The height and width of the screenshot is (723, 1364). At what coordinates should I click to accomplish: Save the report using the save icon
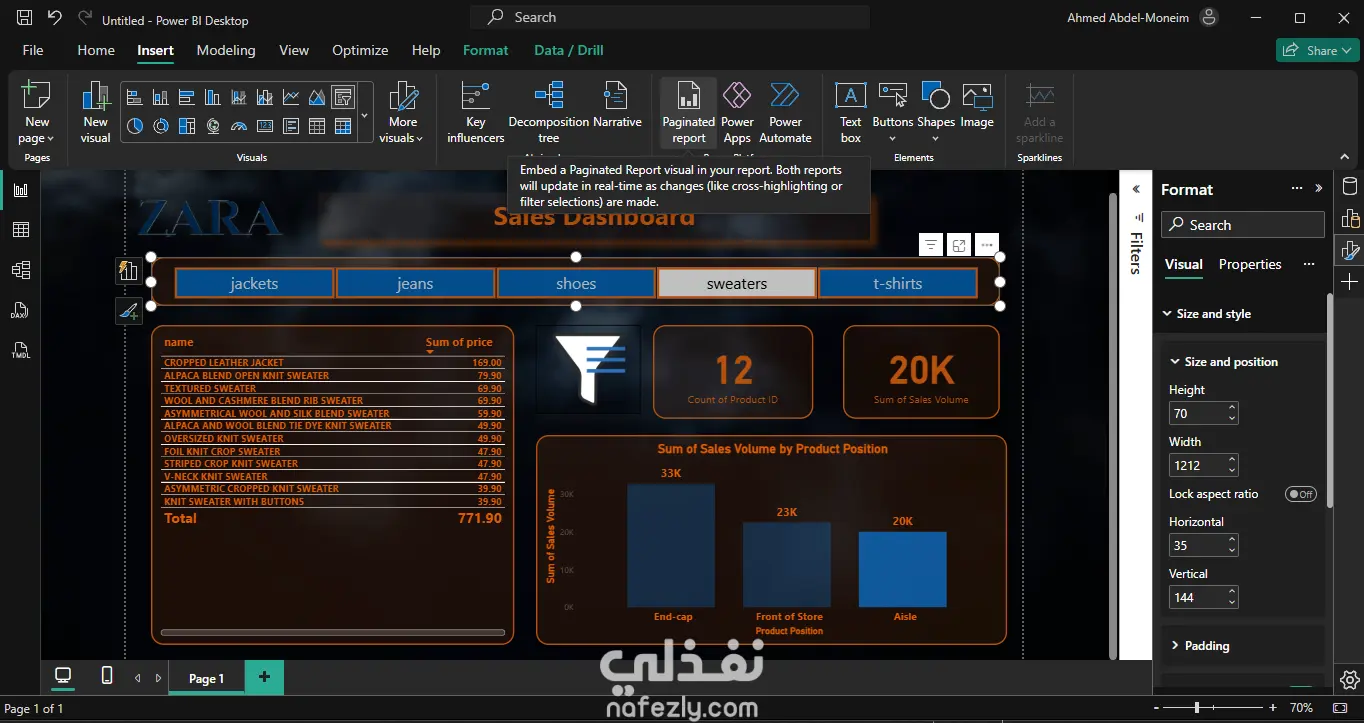point(24,18)
